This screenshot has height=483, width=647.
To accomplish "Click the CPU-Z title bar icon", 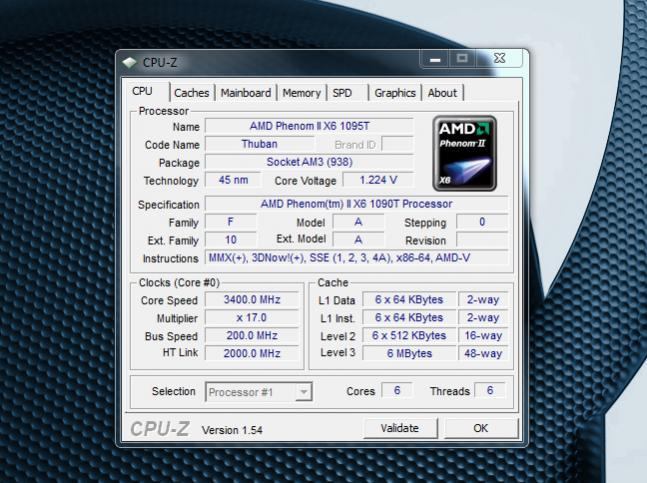I will pyautogui.click(x=130, y=63).
